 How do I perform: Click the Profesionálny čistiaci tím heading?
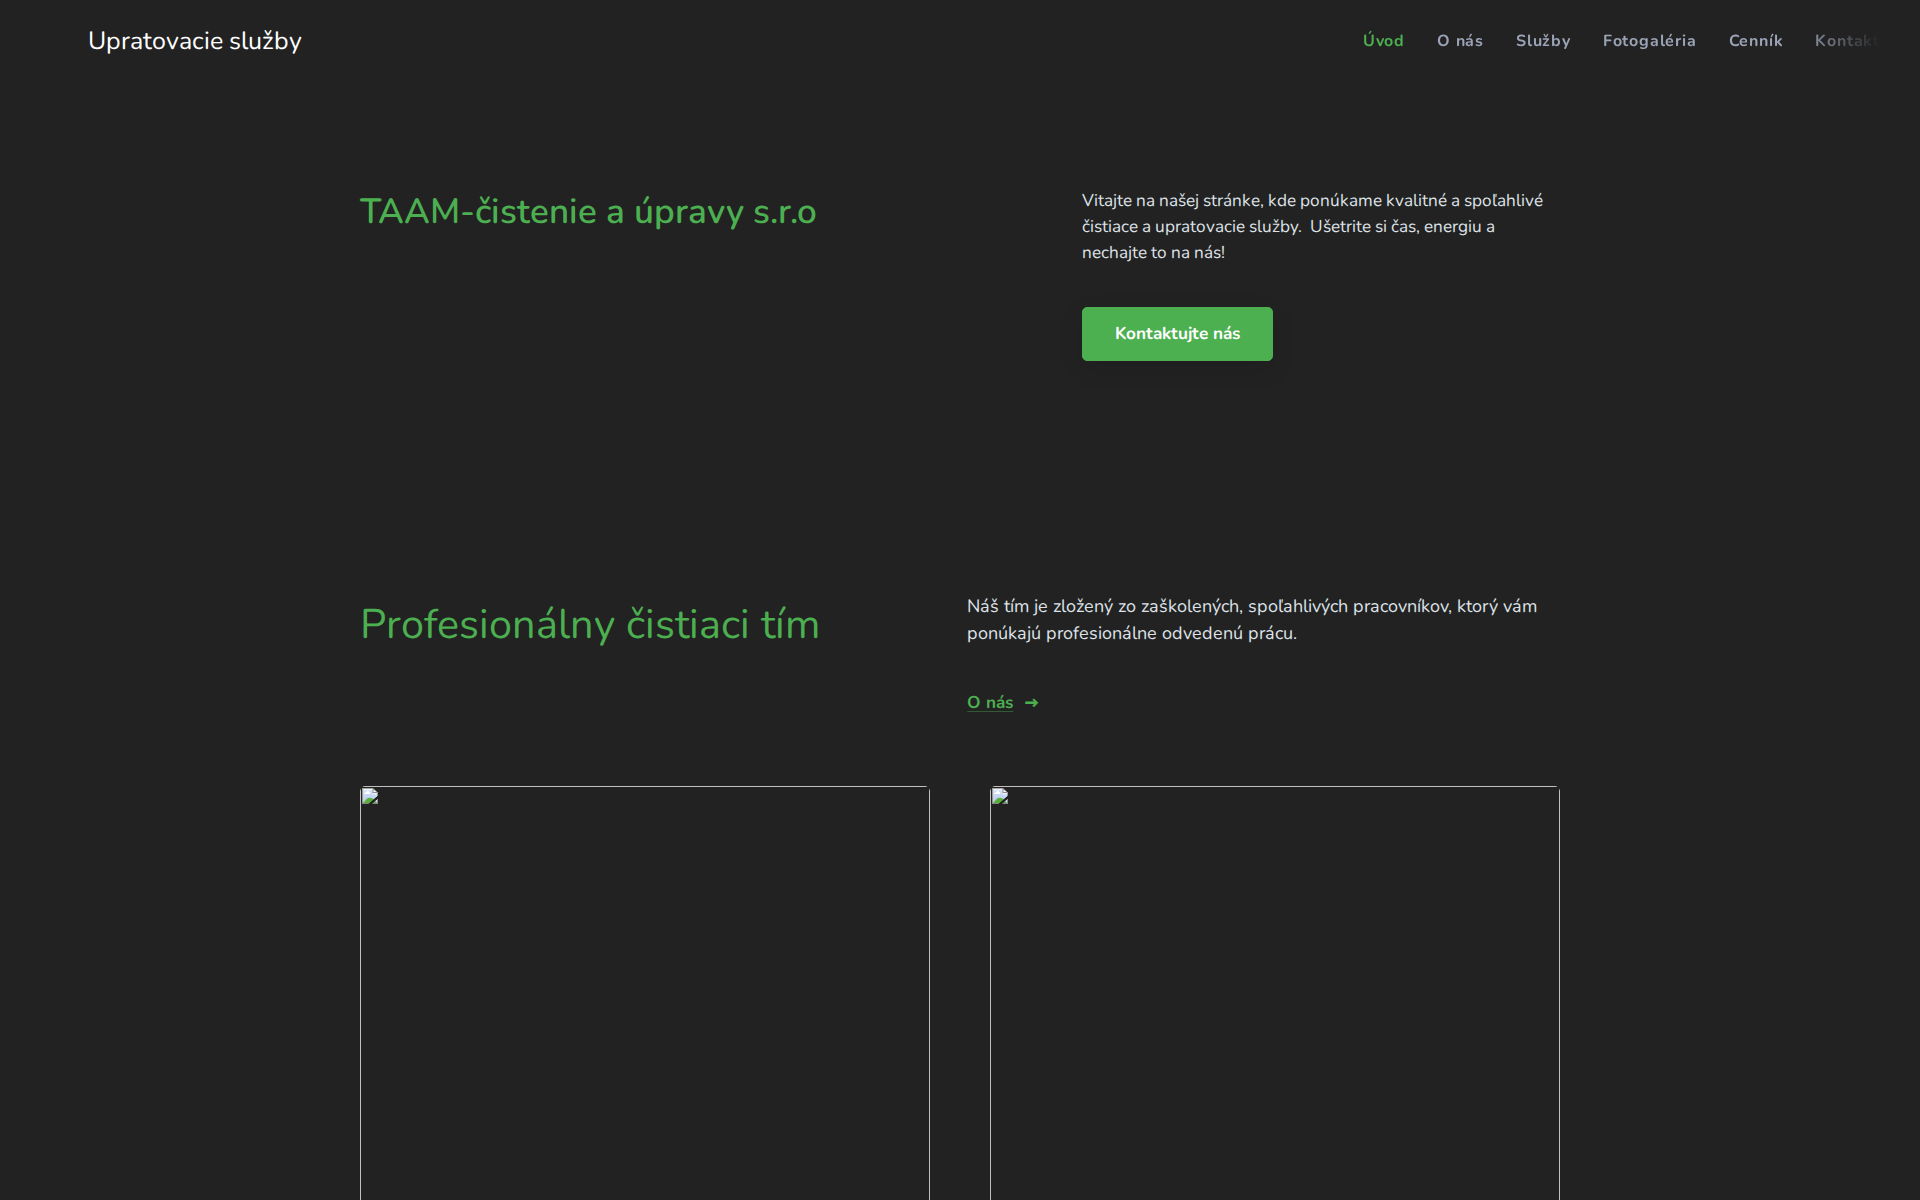pos(589,625)
